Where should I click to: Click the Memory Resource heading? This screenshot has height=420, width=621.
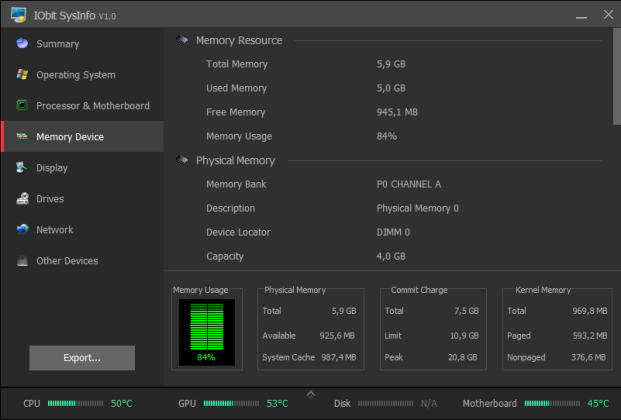(239, 40)
